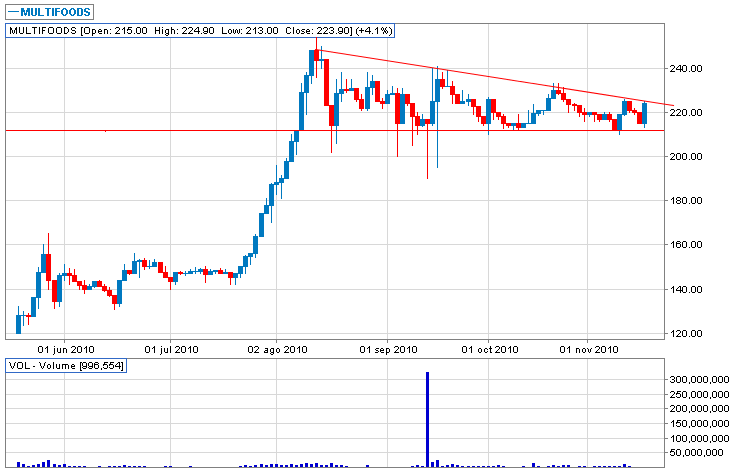Click the 01 oct 2010 date label
The image size is (745, 470).
click(489, 350)
